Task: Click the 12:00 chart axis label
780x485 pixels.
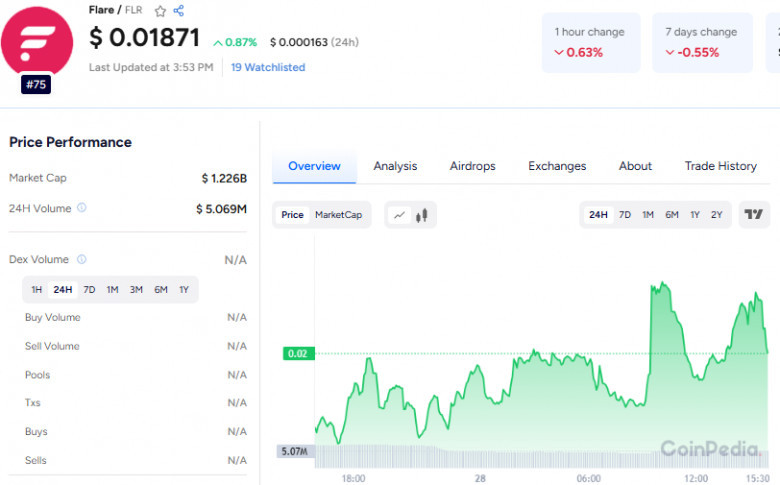Action: coord(695,479)
